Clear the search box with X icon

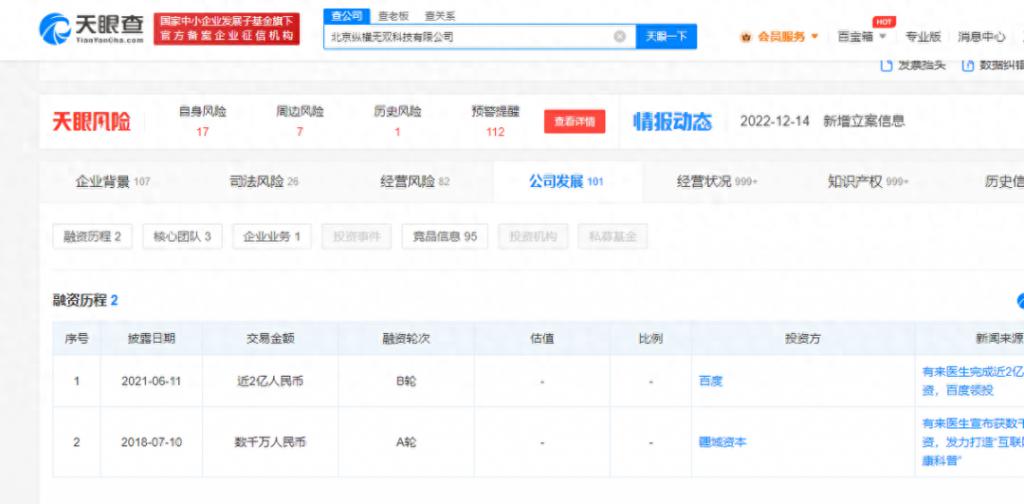tap(620, 37)
